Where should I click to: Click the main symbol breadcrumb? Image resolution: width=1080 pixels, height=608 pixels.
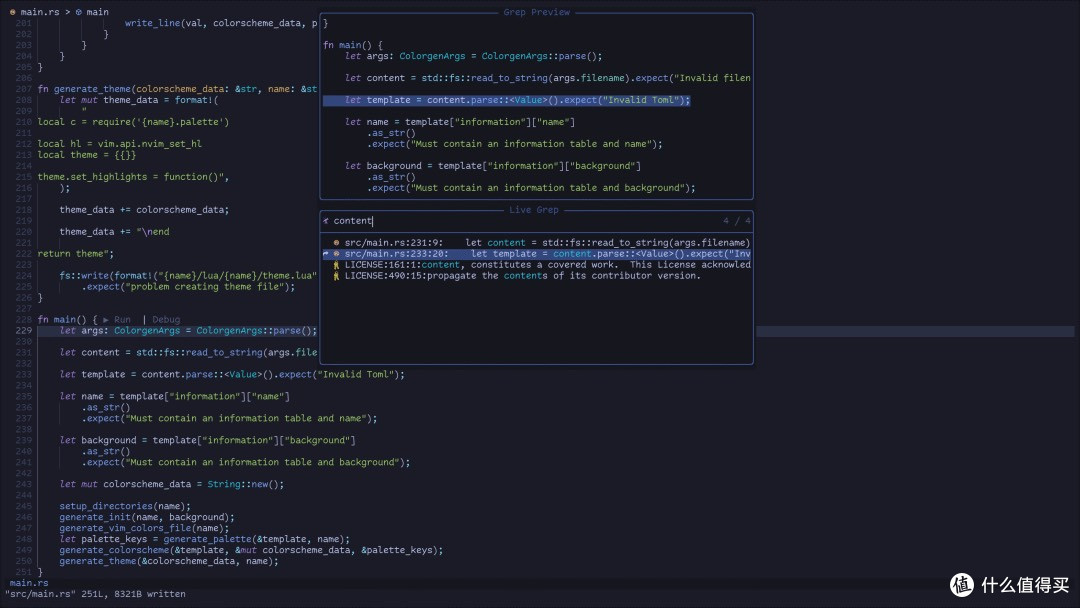[x=97, y=12]
